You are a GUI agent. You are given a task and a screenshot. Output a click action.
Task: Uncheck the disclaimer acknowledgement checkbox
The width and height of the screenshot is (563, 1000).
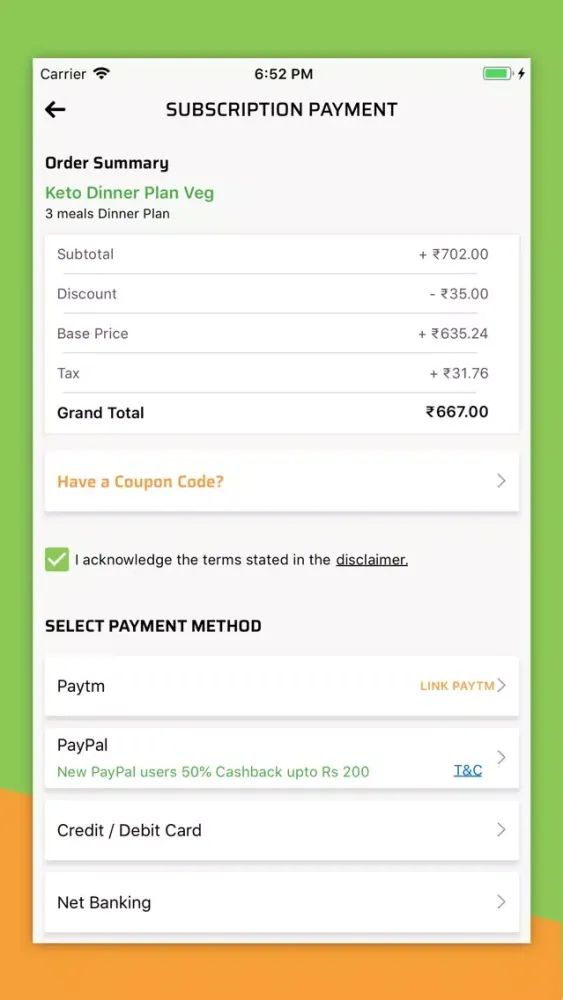tap(57, 559)
